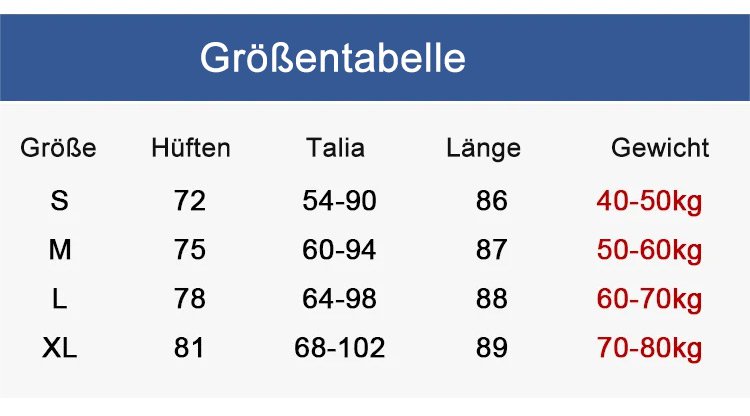The width and height of the screenshot is (750, 416).
Task: Select length value 87 for size M
Action: tap(491, 250)
